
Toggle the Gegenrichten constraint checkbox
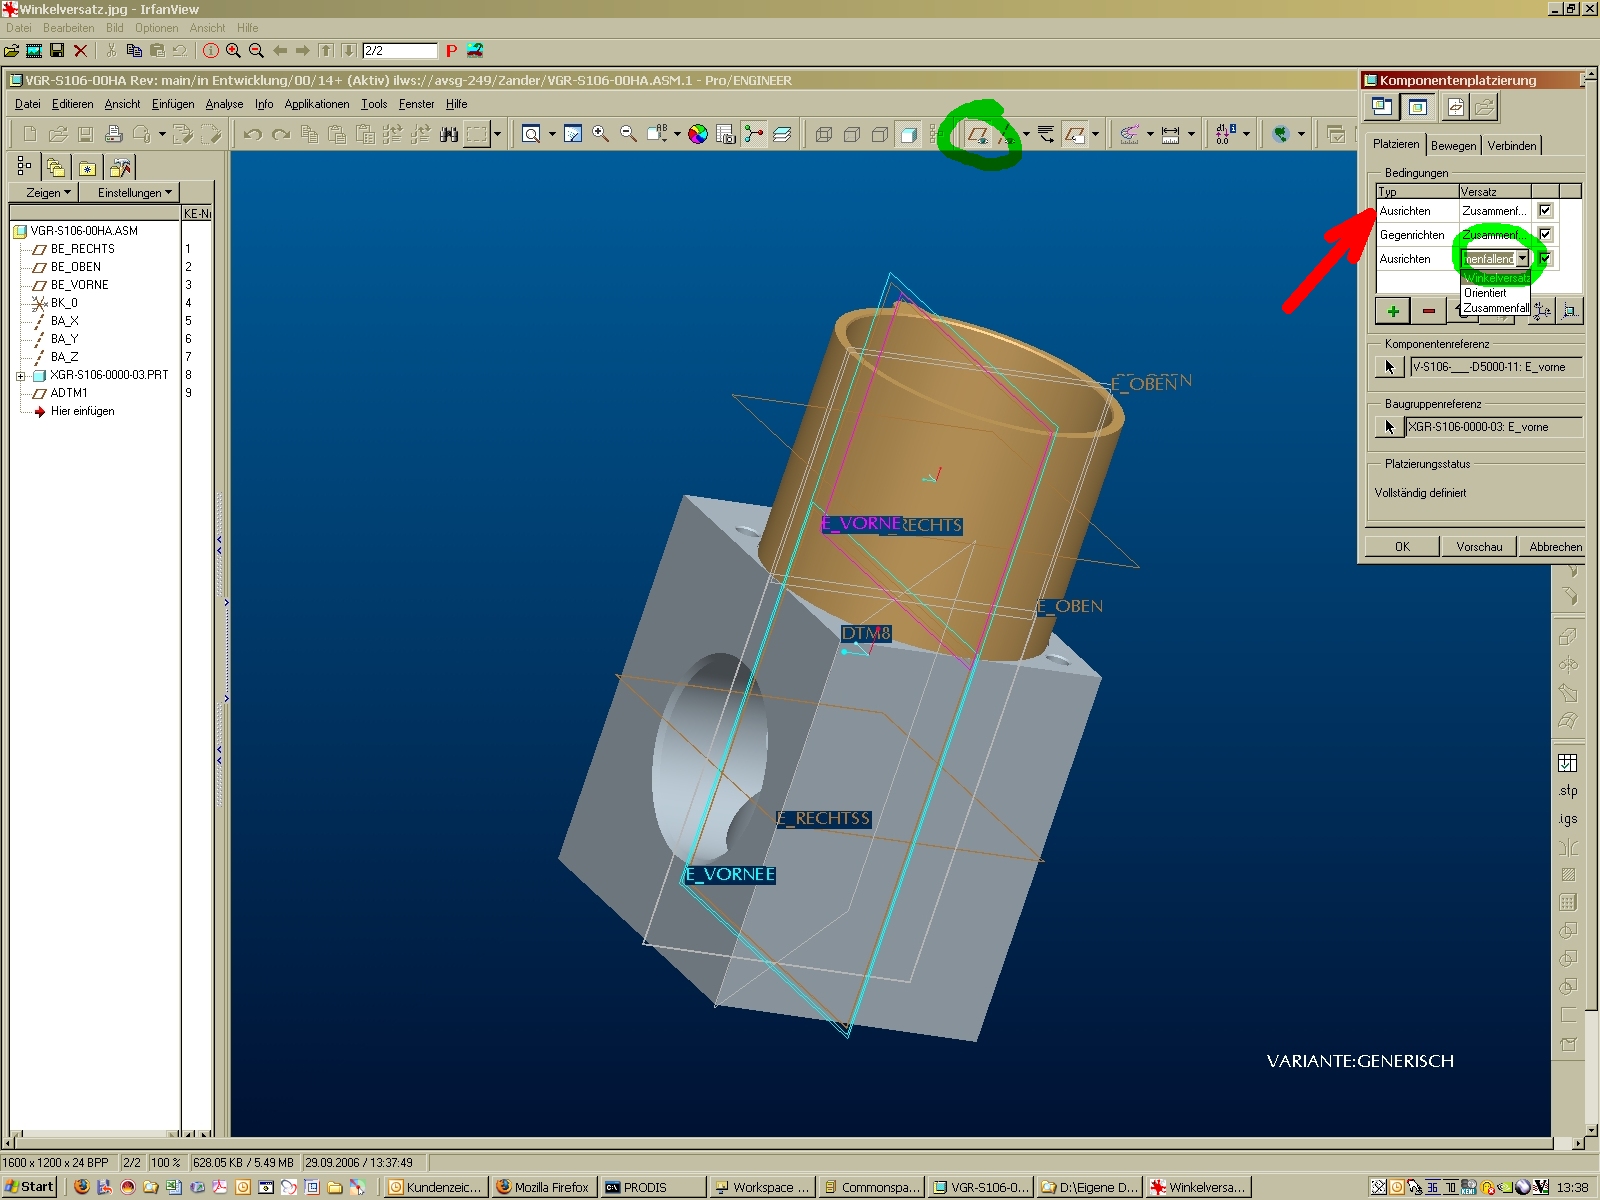tap(1545, 235)
